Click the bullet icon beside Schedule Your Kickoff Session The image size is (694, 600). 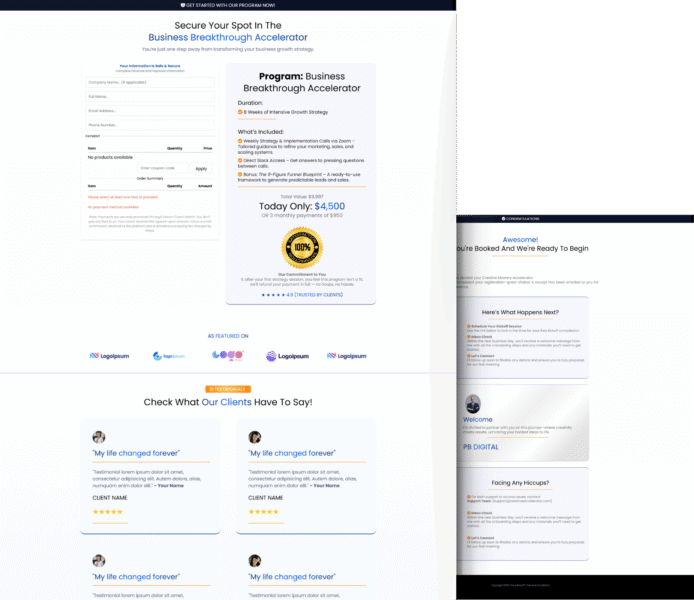point(469,326)
